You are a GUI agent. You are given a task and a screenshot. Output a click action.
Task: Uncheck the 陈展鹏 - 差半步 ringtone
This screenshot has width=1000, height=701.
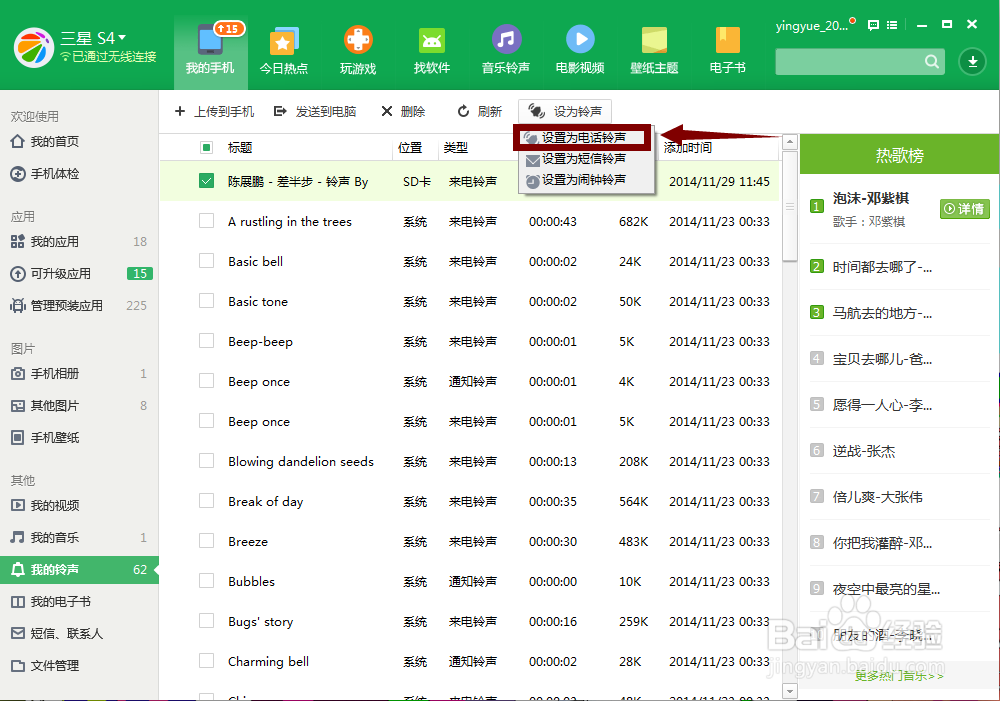206,181
